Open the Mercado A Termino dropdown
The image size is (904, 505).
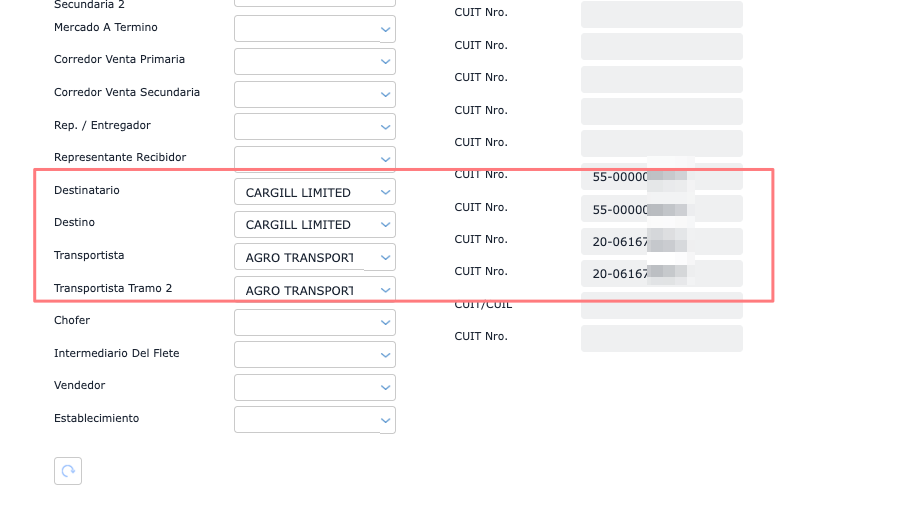(x=314, y=29)
